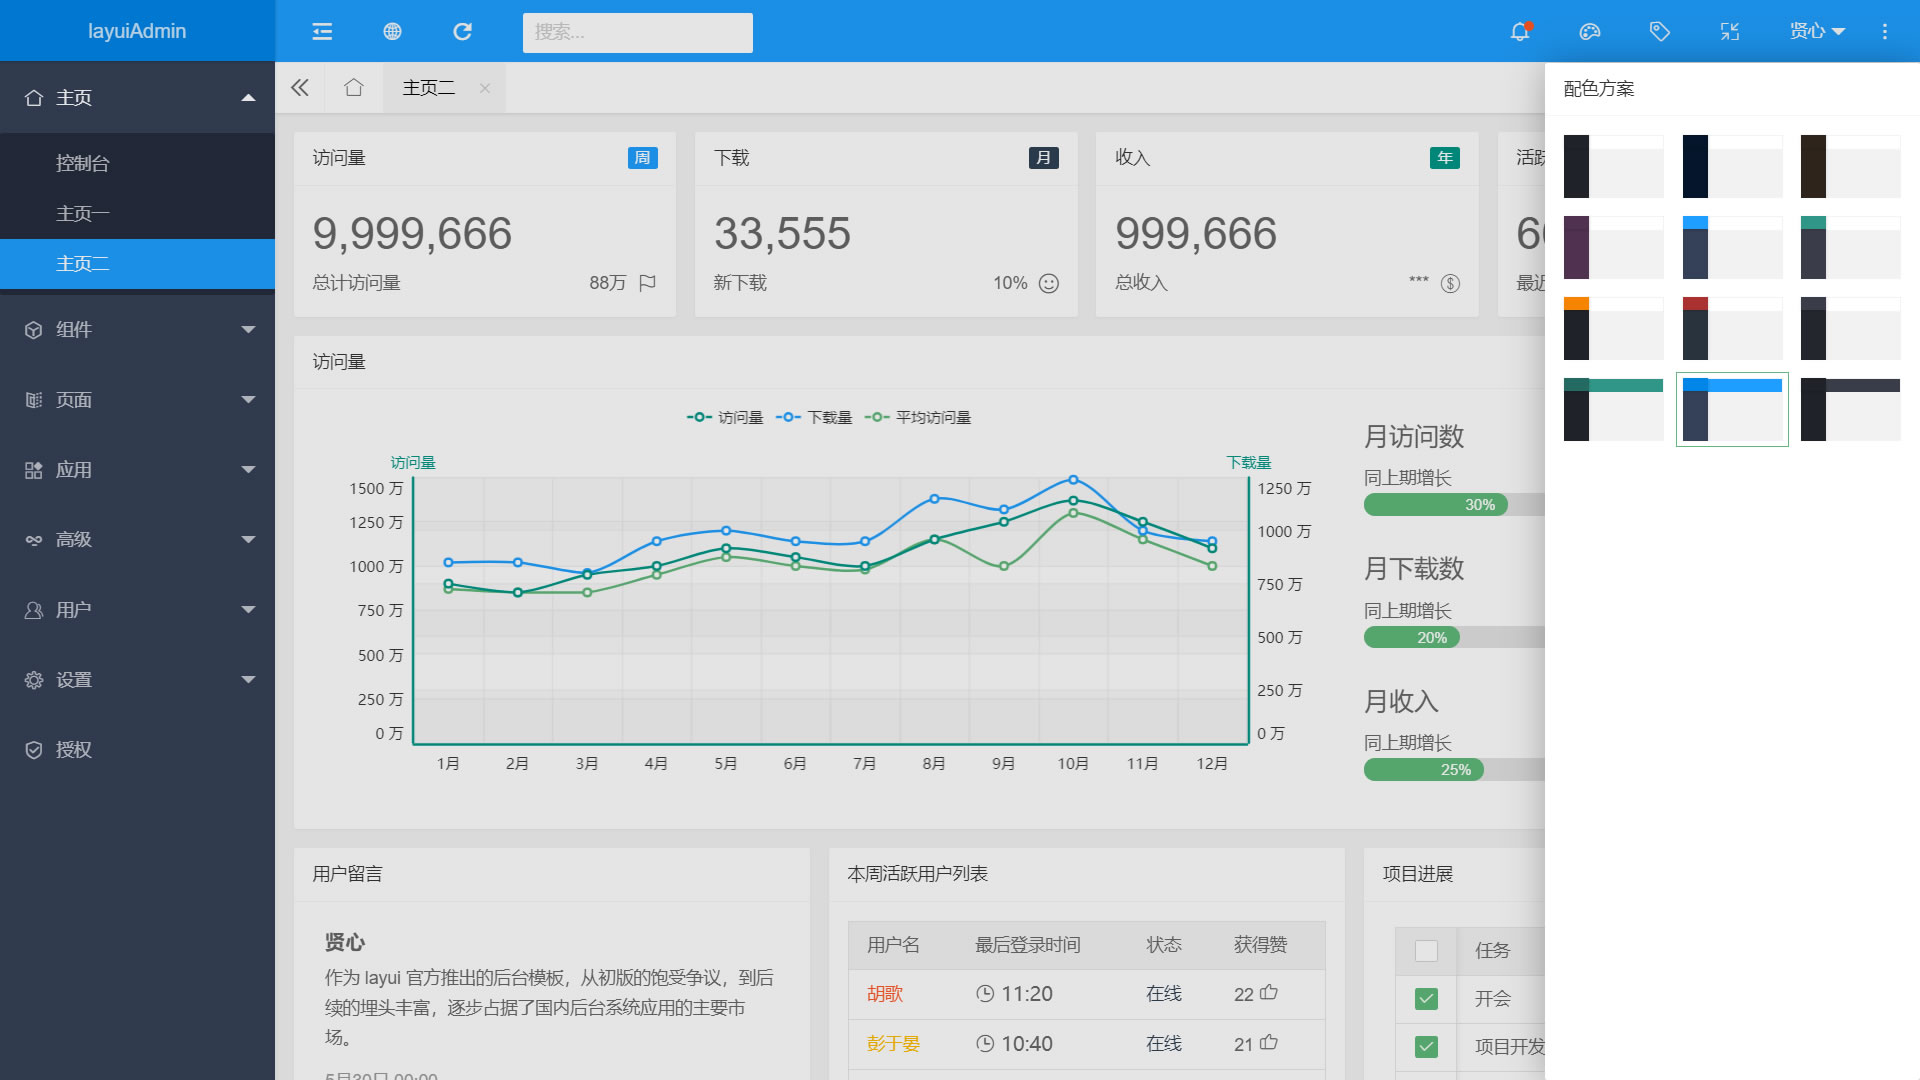
Task: Click the 搜索 search input field
Action: point(637,32)
